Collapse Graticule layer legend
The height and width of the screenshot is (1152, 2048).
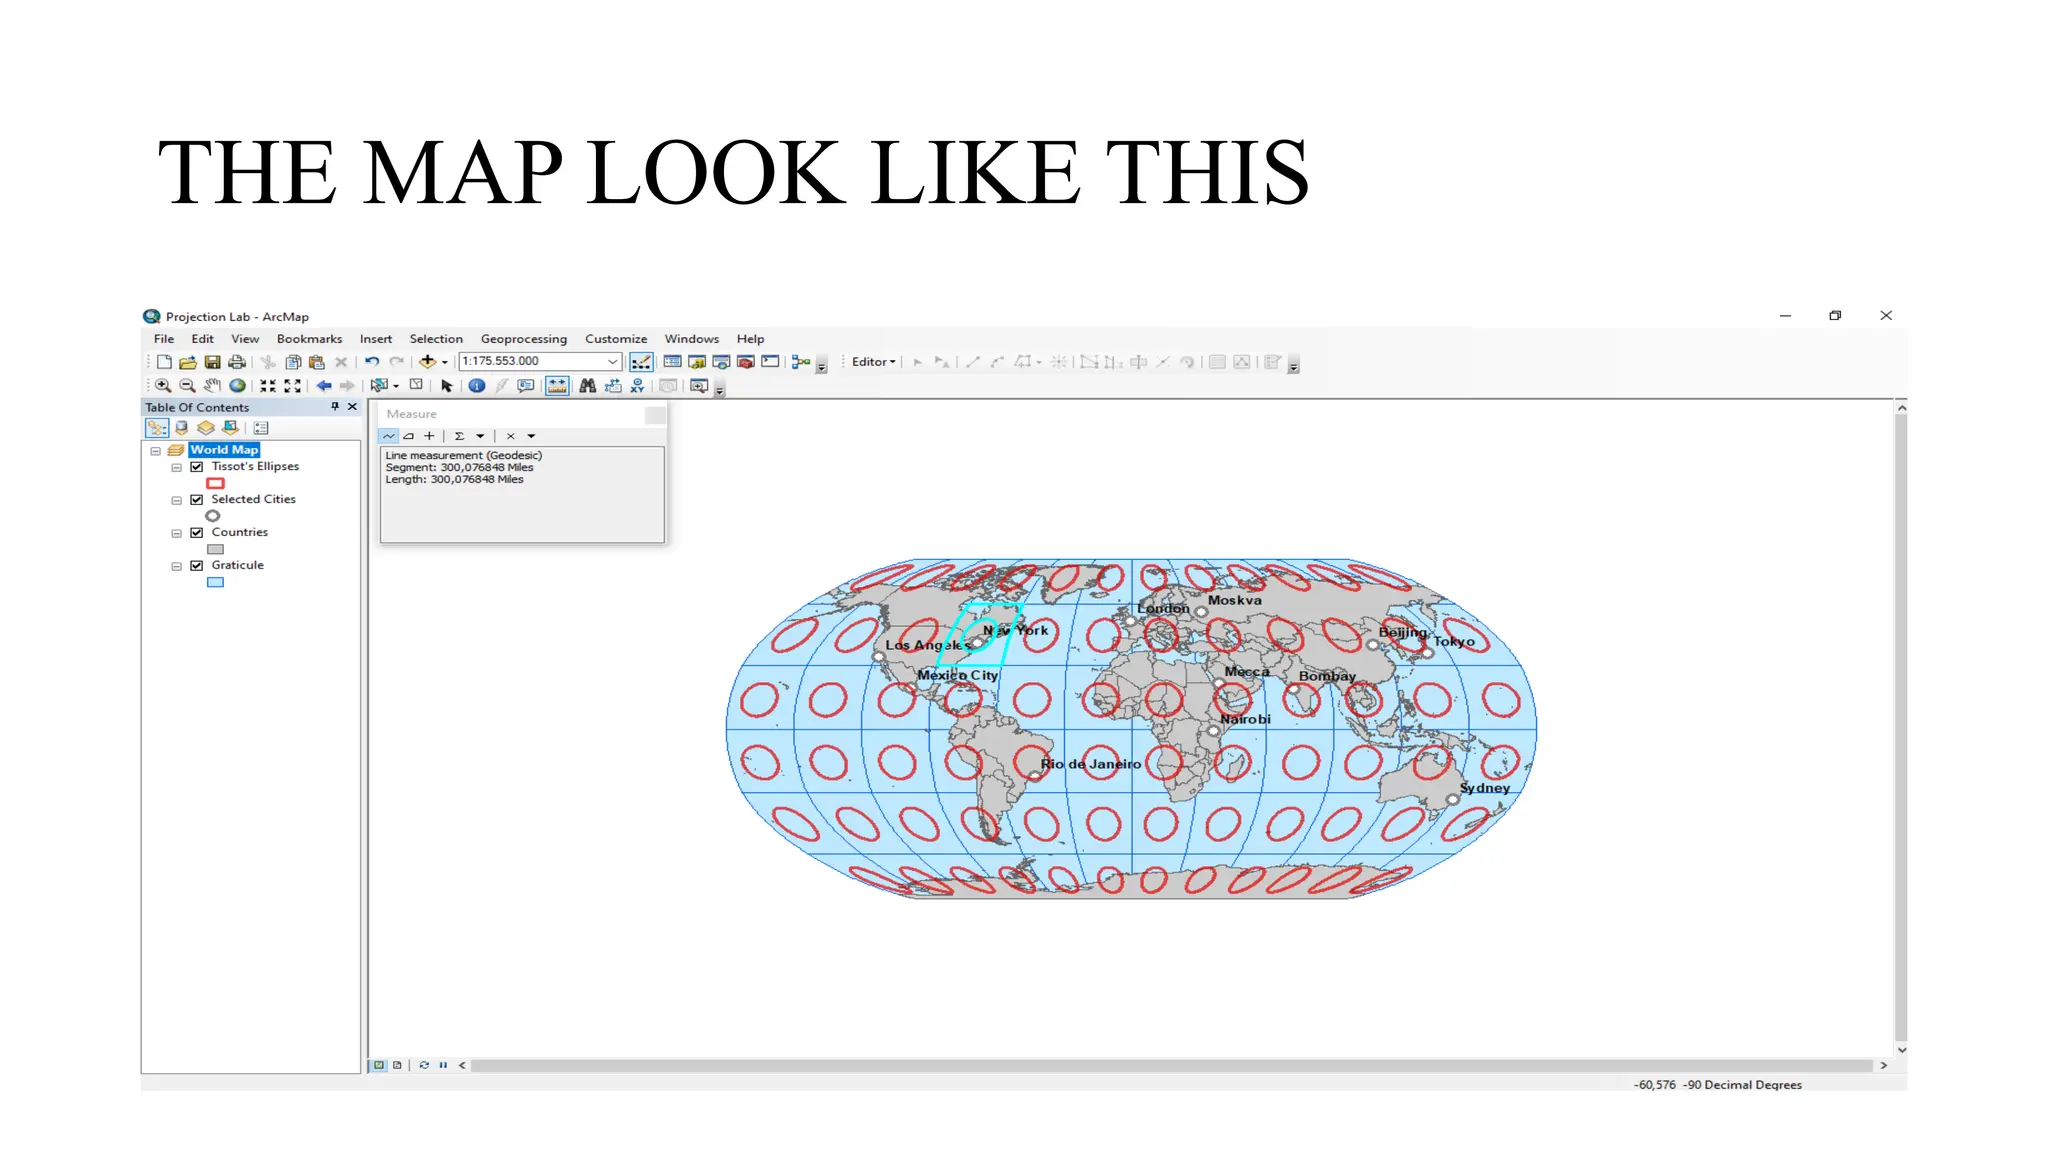177,567
